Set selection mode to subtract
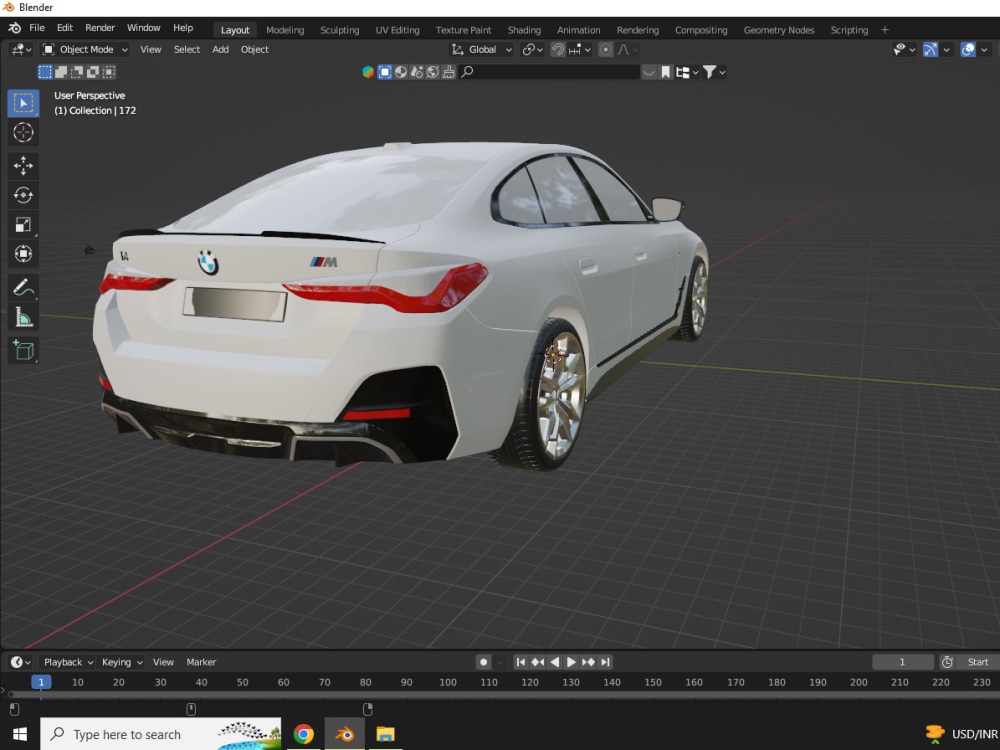The image size is (1000, 750). click(x=77, y=72)
